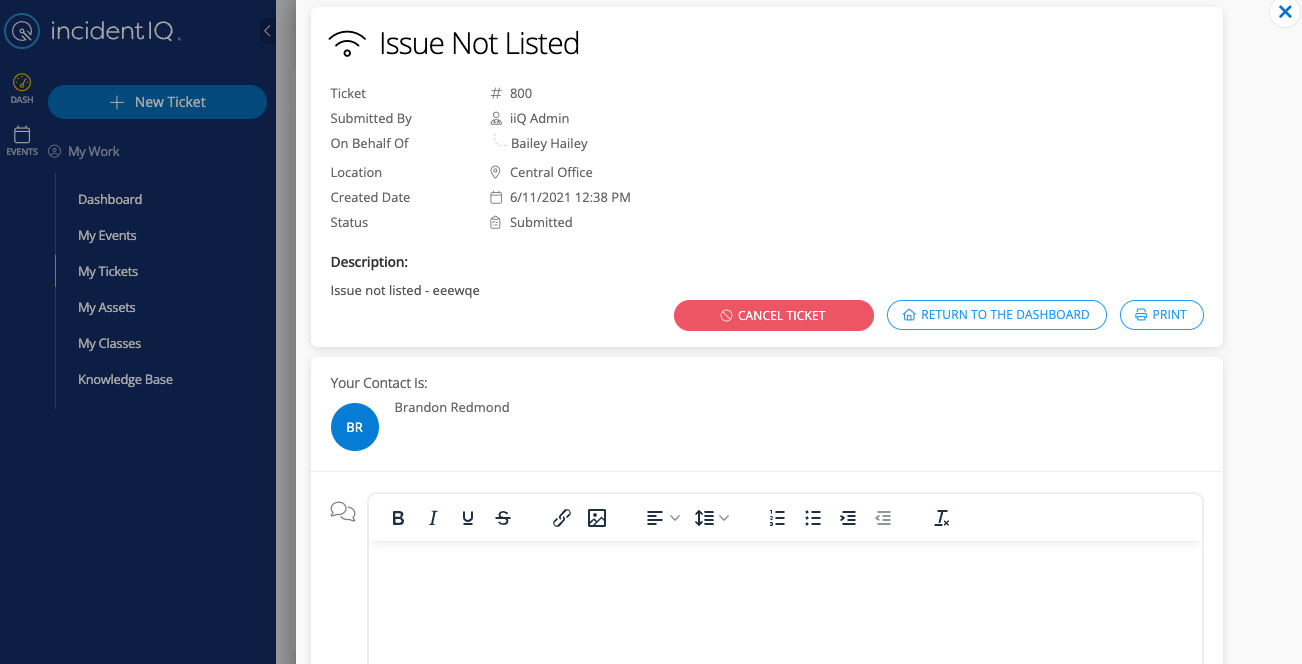Open the text alignment dropdown
The width and height of the screenshot is (1302, 664).
tap(662, 518)
